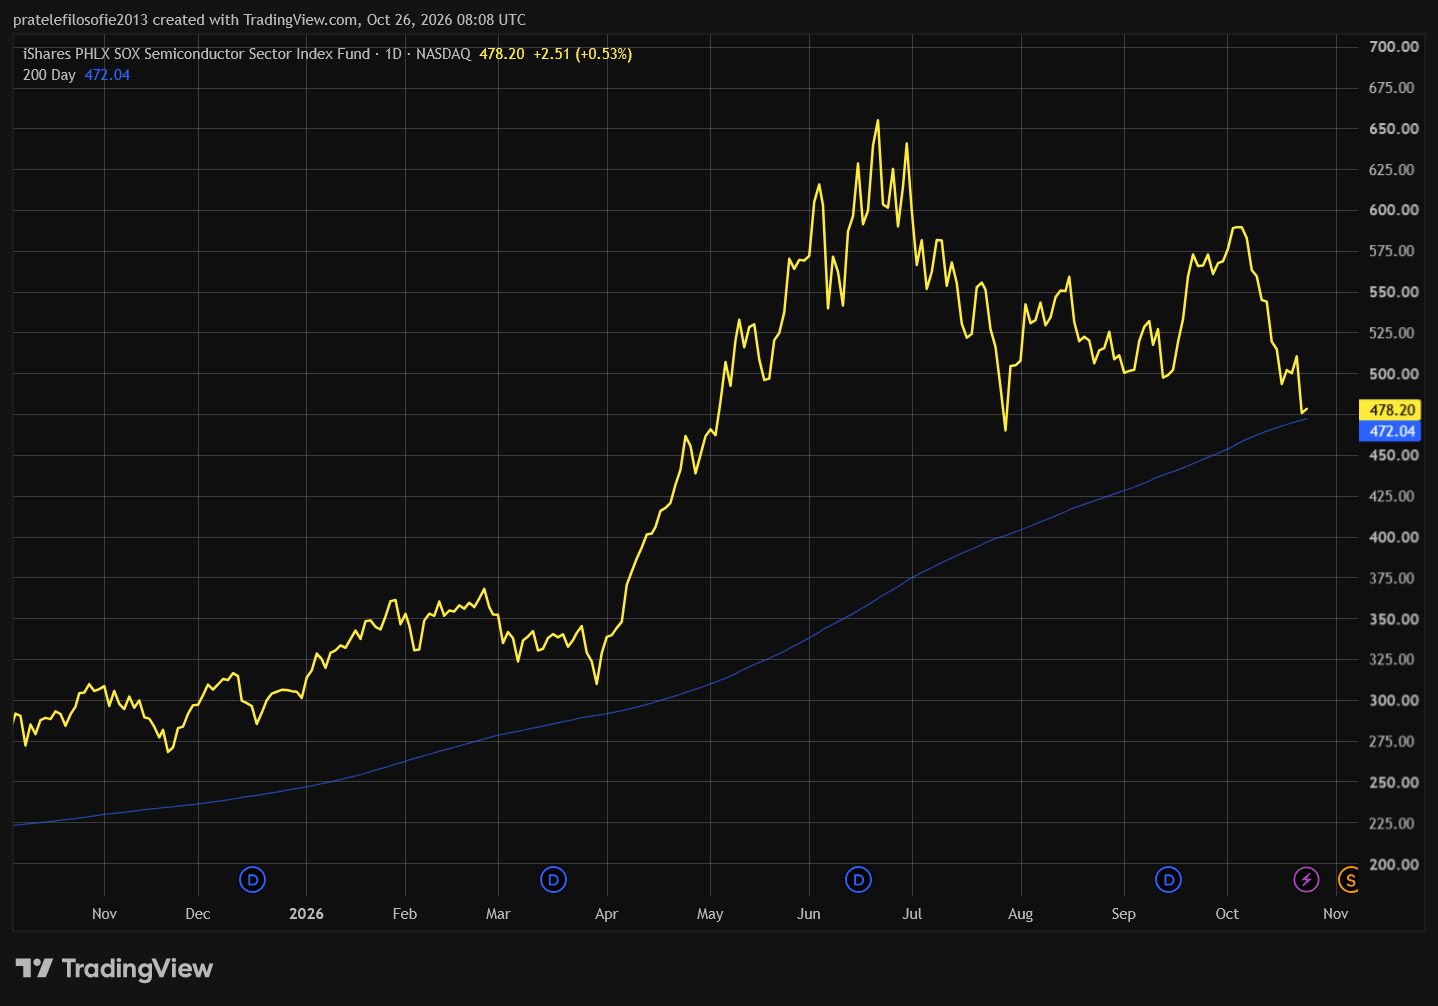
Task: Click the 500.00 price axis label
Action: pos(1394,374)
